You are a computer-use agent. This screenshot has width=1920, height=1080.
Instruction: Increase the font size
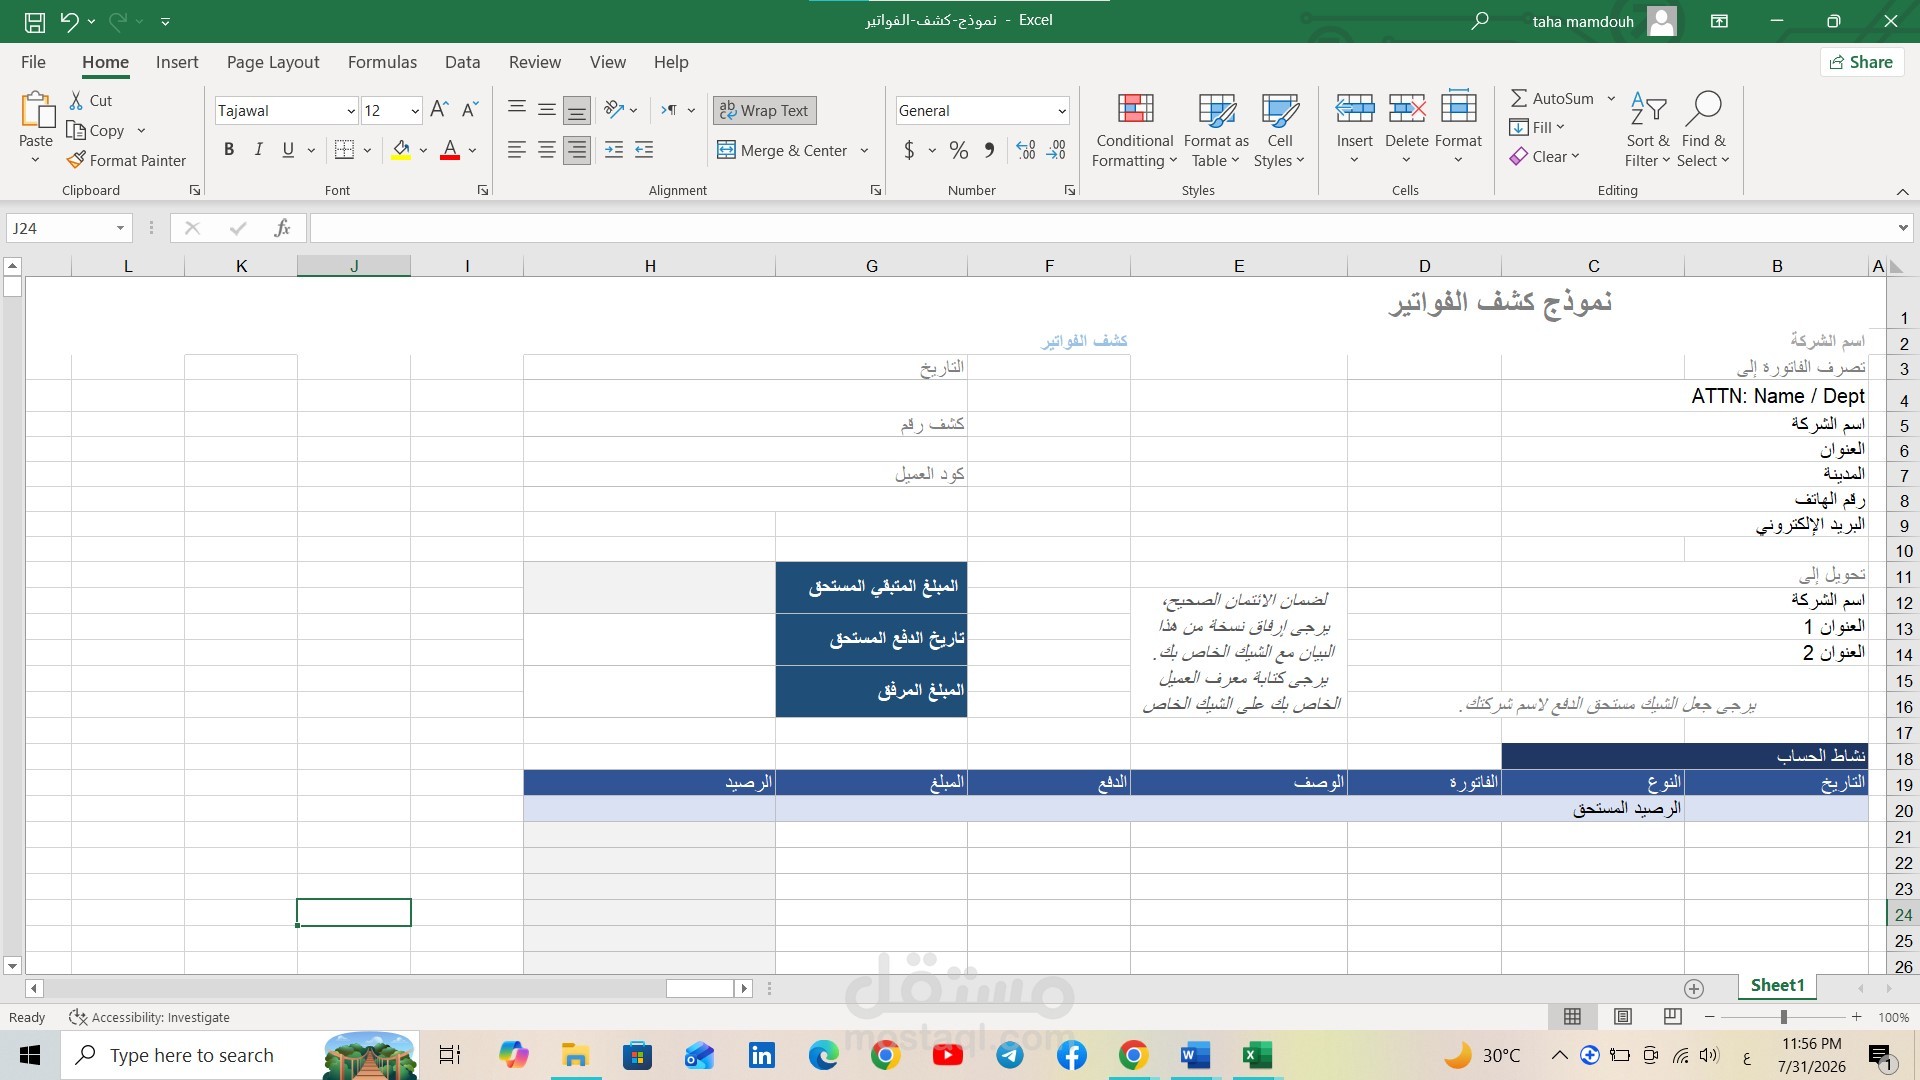pos(439,110)
